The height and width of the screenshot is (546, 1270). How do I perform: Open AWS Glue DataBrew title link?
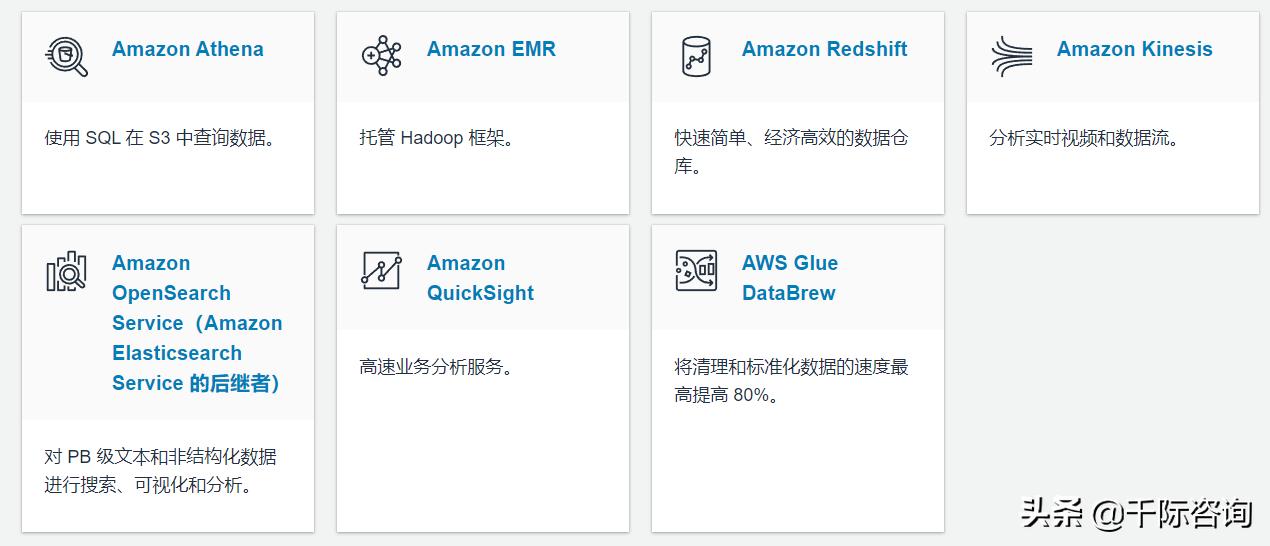790,278
